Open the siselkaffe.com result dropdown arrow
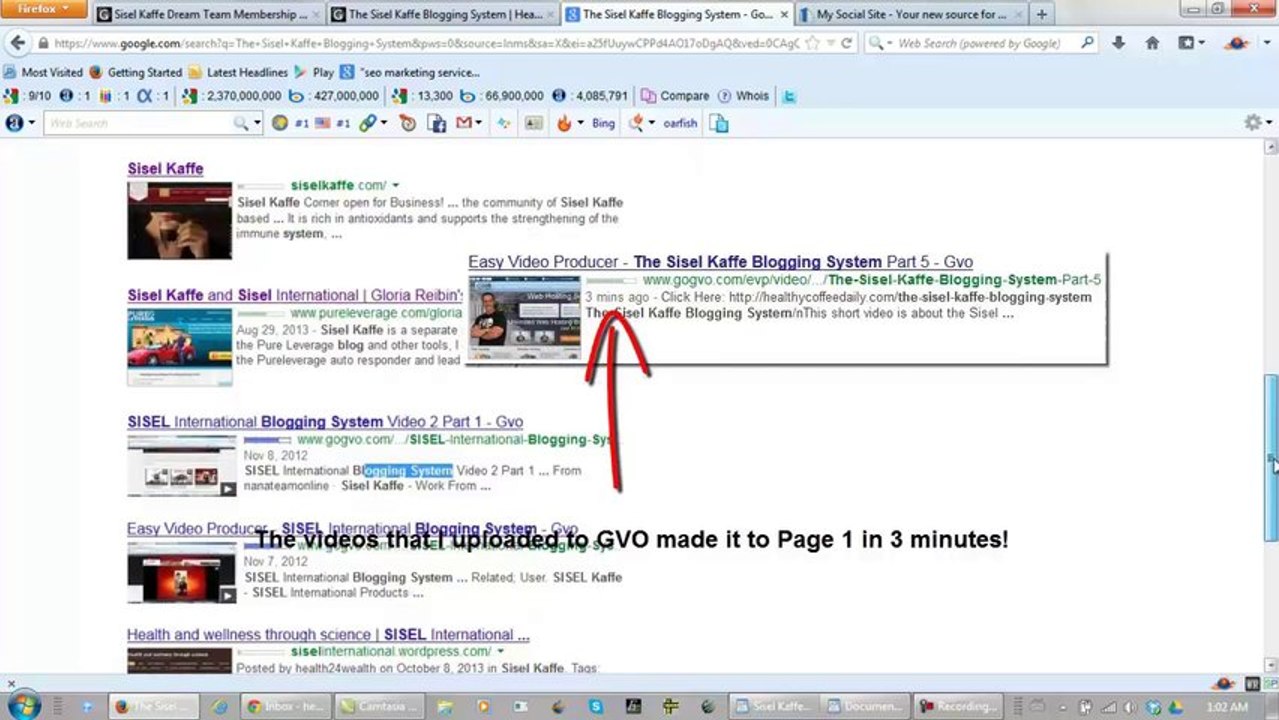Image resolution: width=1279 pixels, height=720 pixels. [x=396, y=186]
